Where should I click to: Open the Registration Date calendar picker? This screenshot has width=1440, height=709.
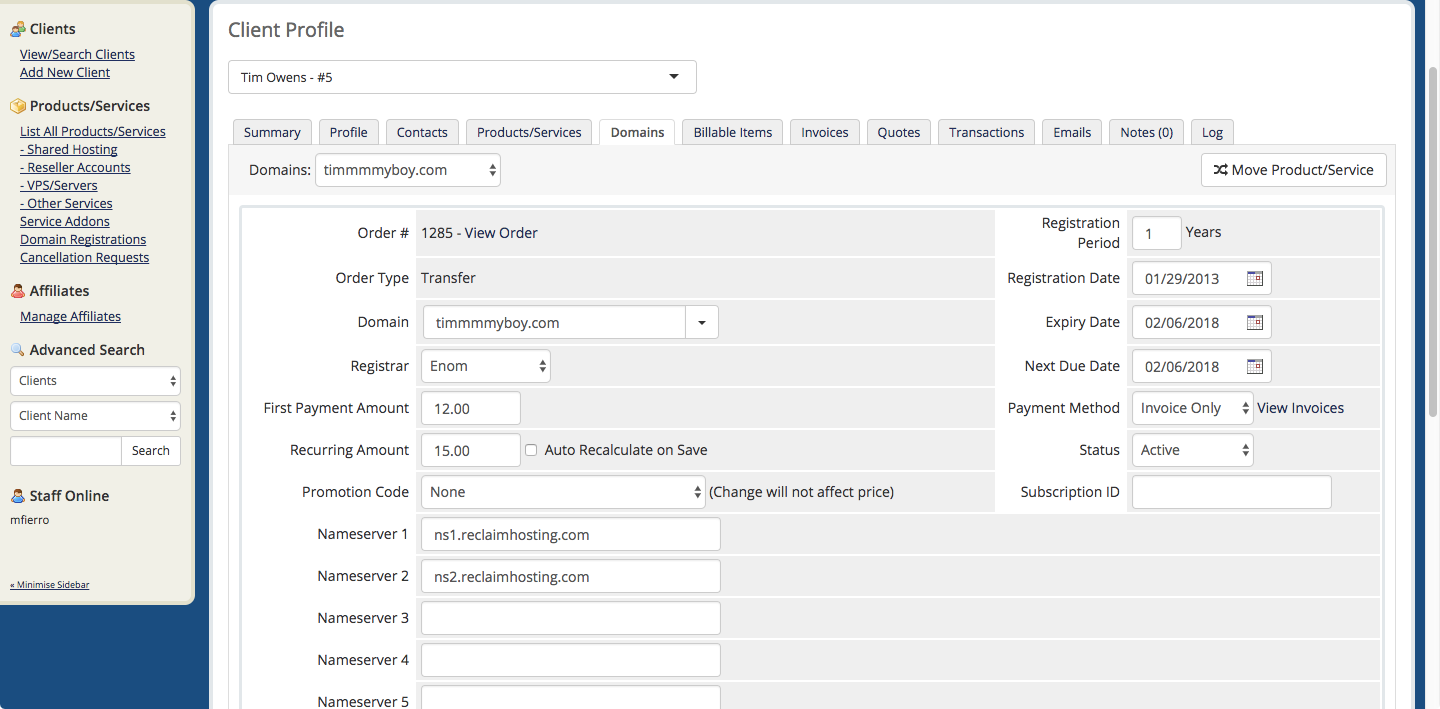coord(1255,278)
